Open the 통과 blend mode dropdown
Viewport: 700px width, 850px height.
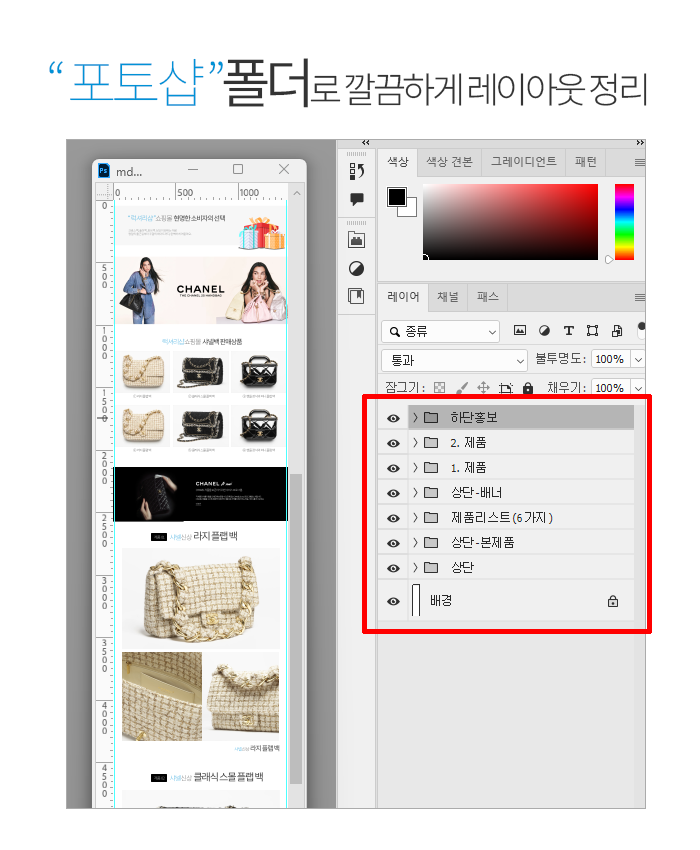[454, 360]
